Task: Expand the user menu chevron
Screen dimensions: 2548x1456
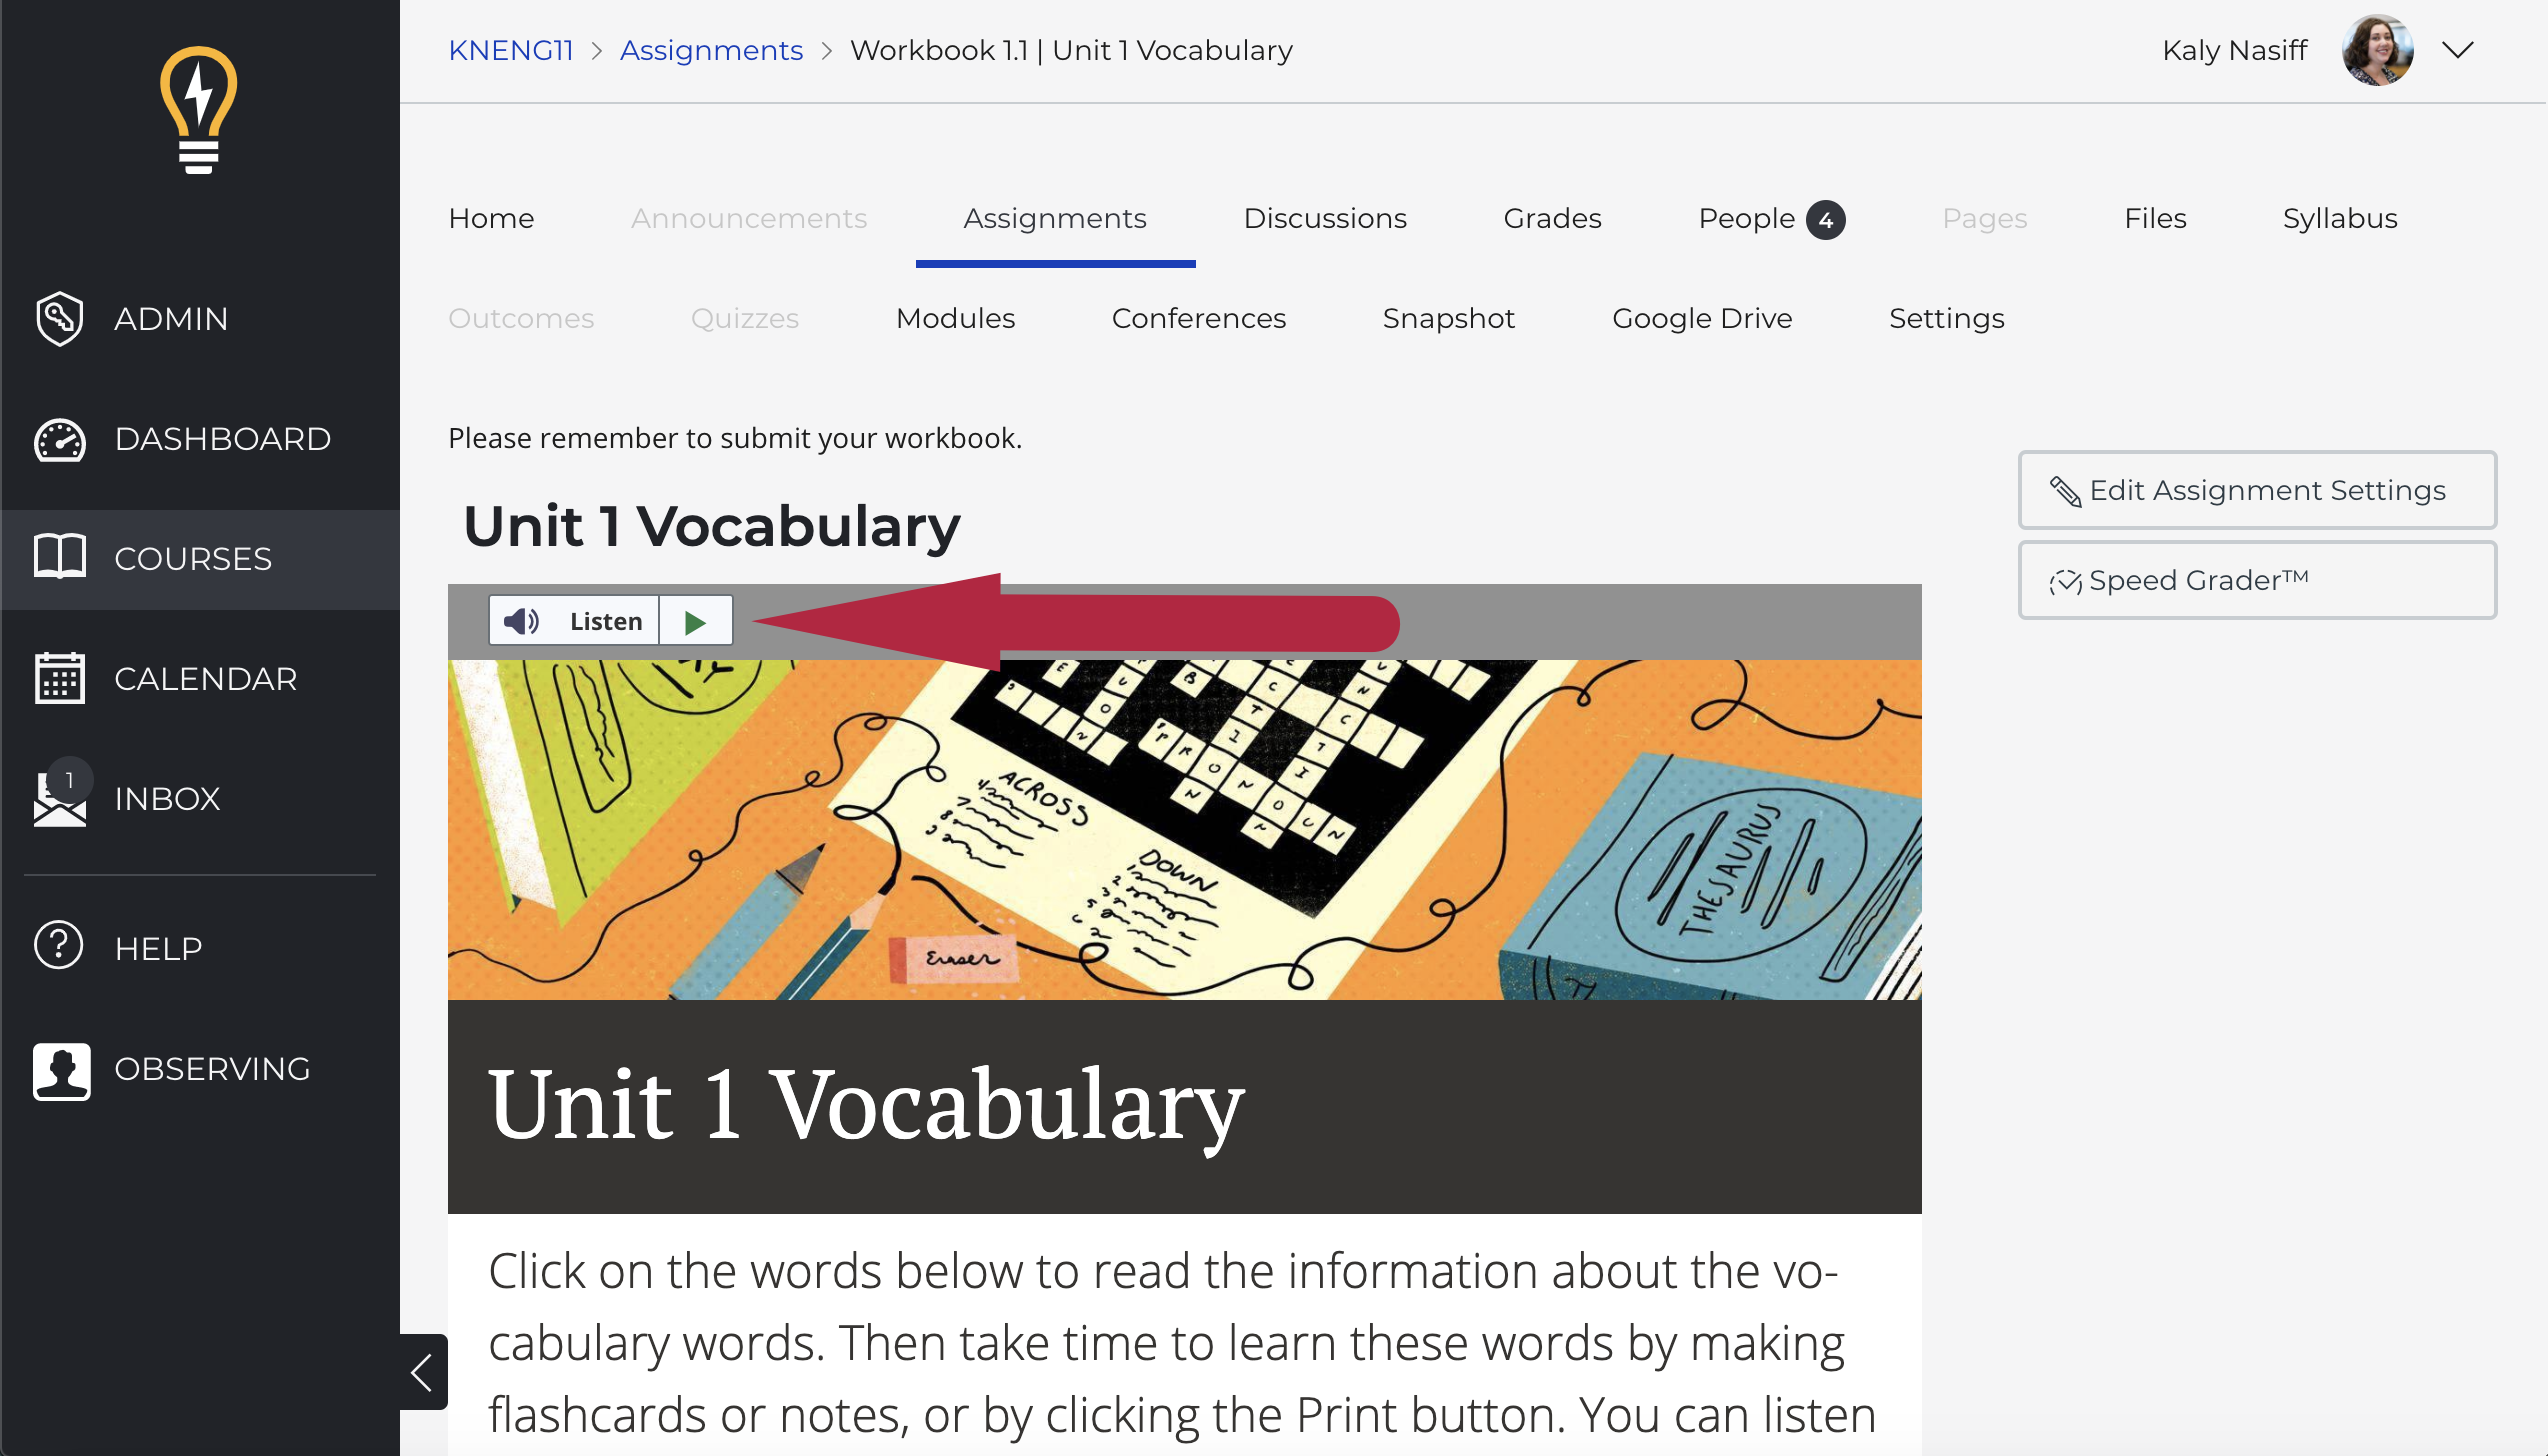Action: (2457, 50)
